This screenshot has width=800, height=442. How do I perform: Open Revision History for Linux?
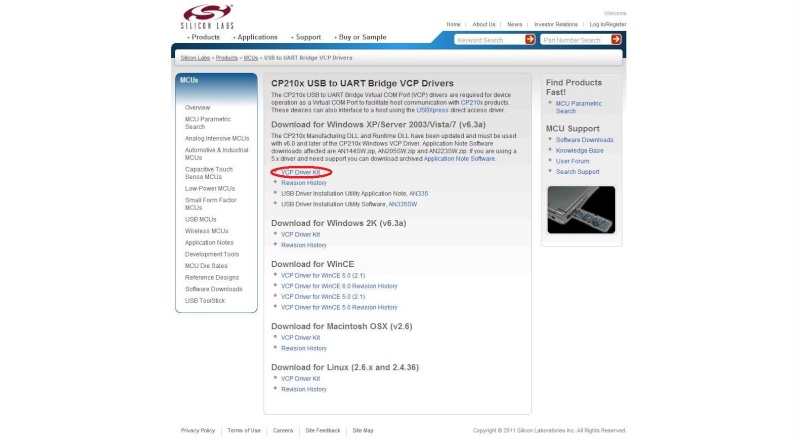(x=304, y=389)
